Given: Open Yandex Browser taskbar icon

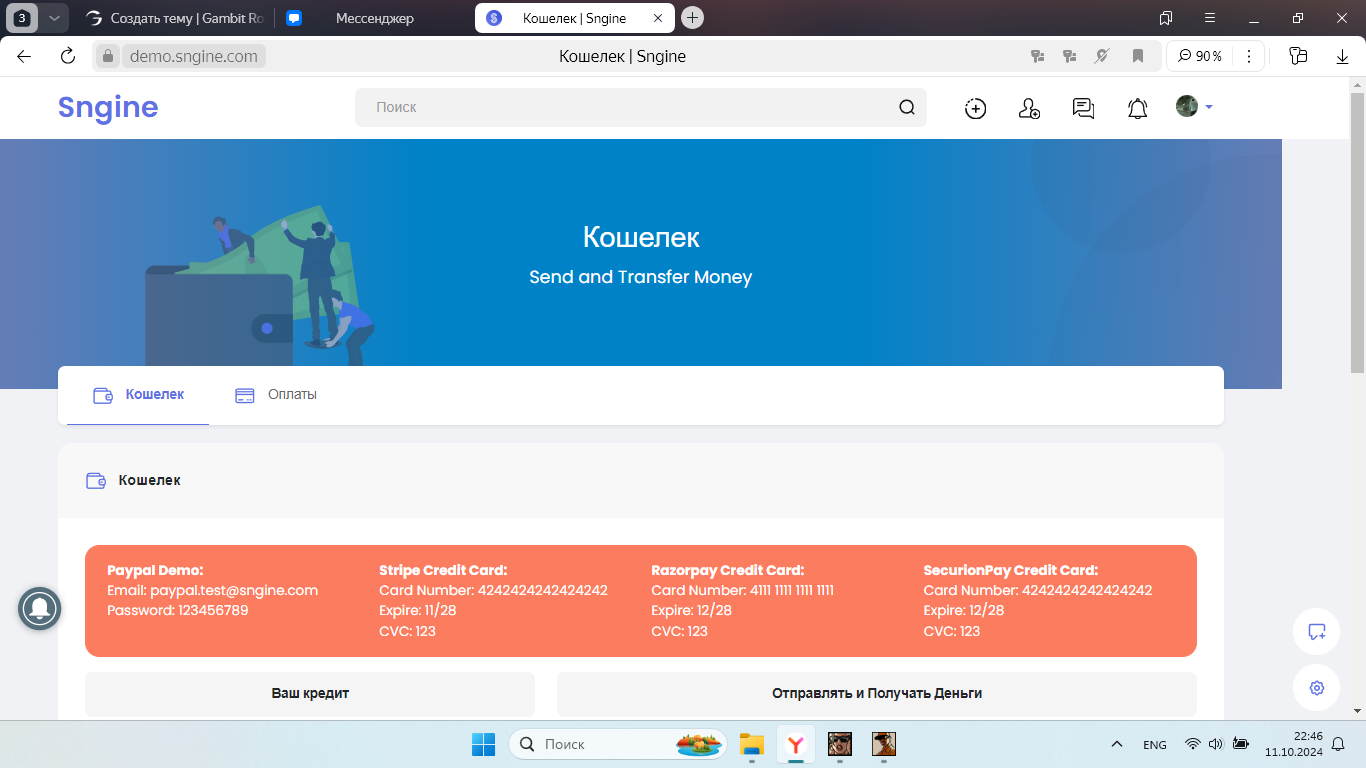Looking at the screenshot, I should tap(795, 744).
